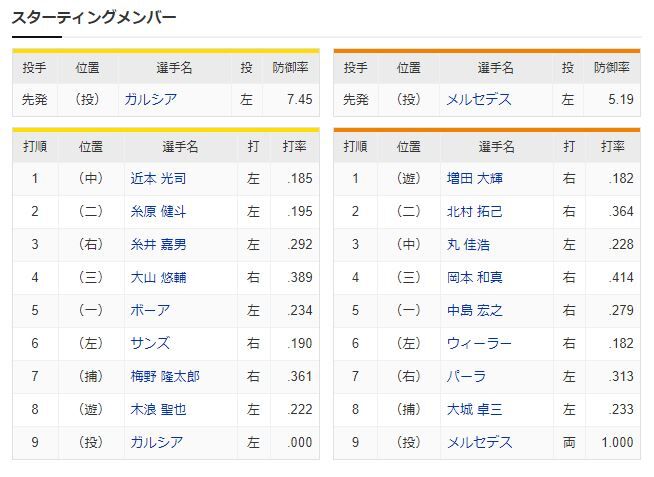This screenshot has height=477, width=654.
Task: Select player link 大山 悠輔
Action: [158, 278]
